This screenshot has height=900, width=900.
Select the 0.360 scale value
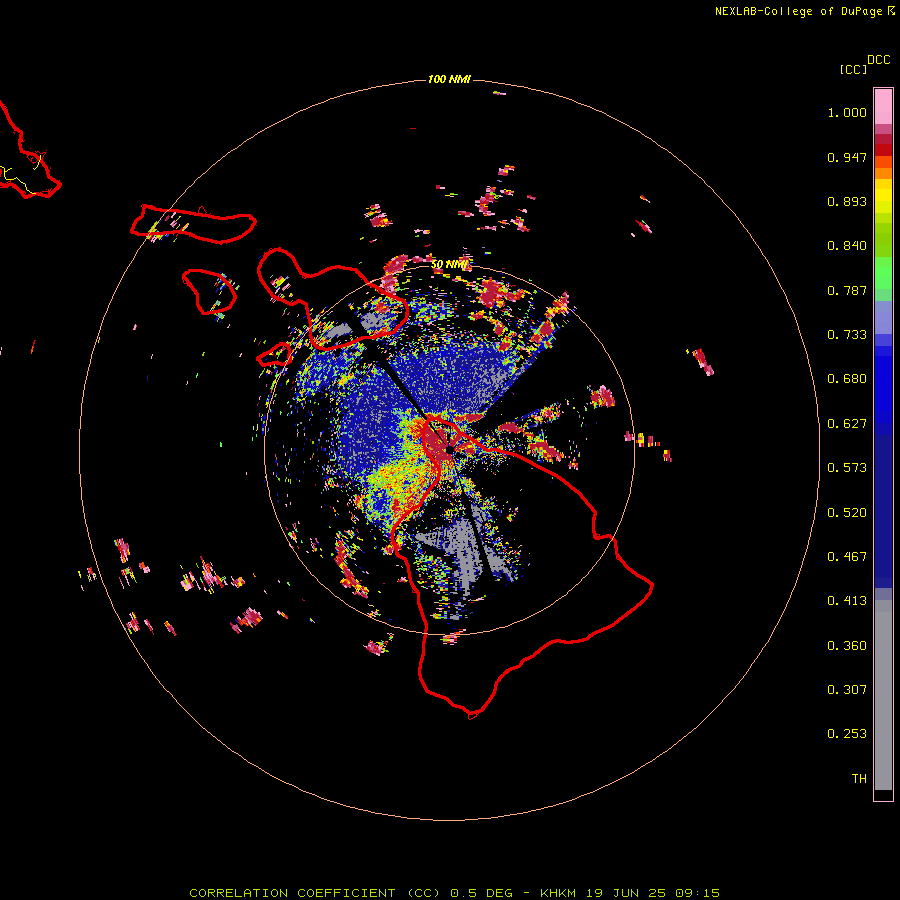[x=847, y=646]
